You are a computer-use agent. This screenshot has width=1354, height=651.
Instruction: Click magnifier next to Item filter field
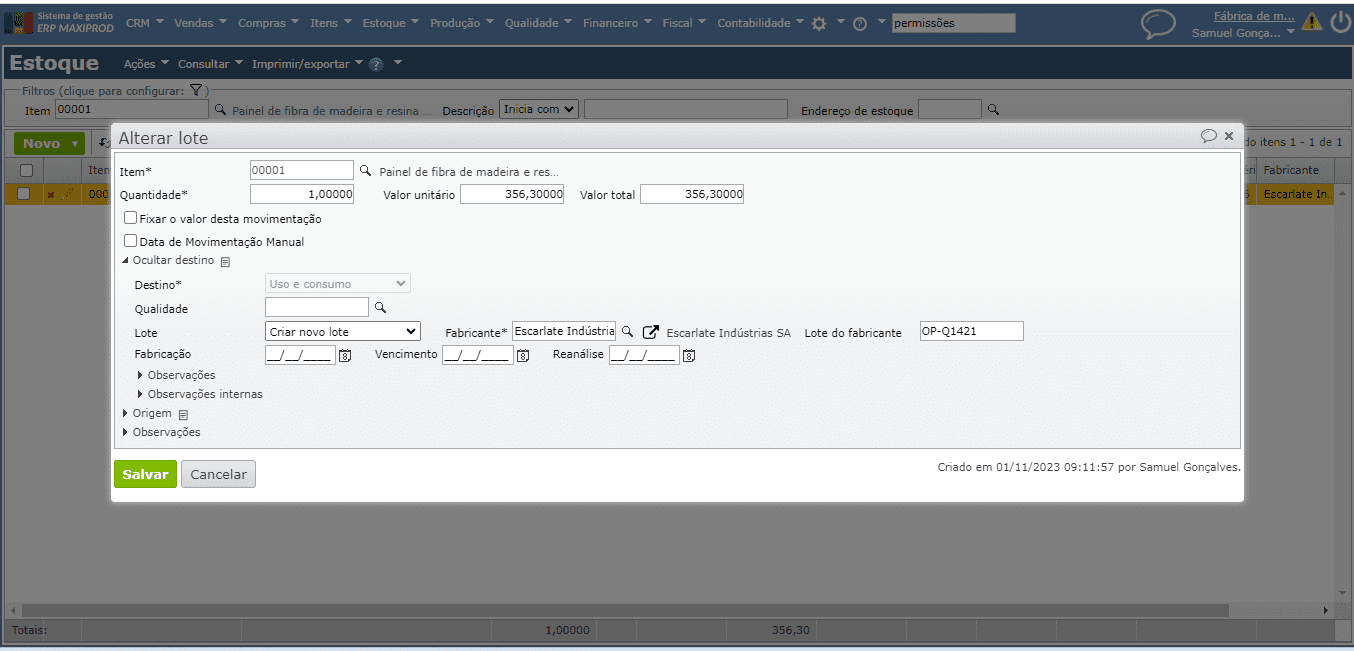click(x=218, y=110)
